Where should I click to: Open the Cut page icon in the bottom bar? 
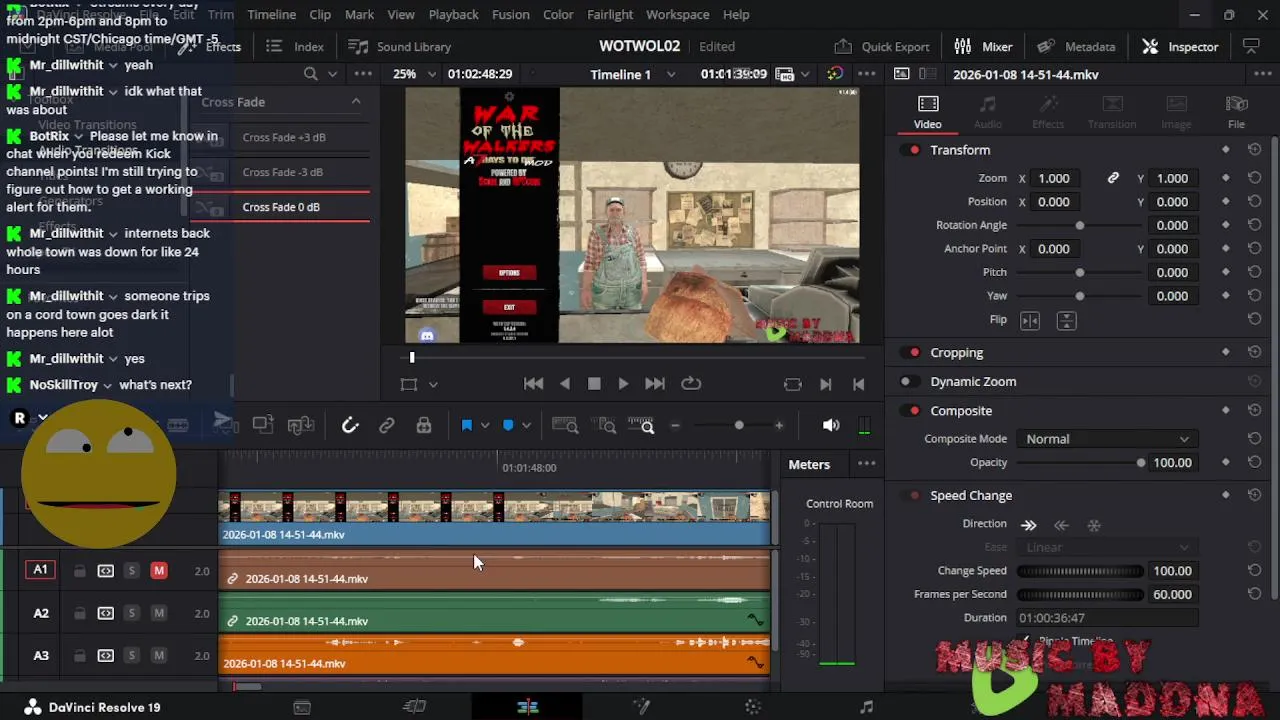pyautogui.click(x=414, y=707)
